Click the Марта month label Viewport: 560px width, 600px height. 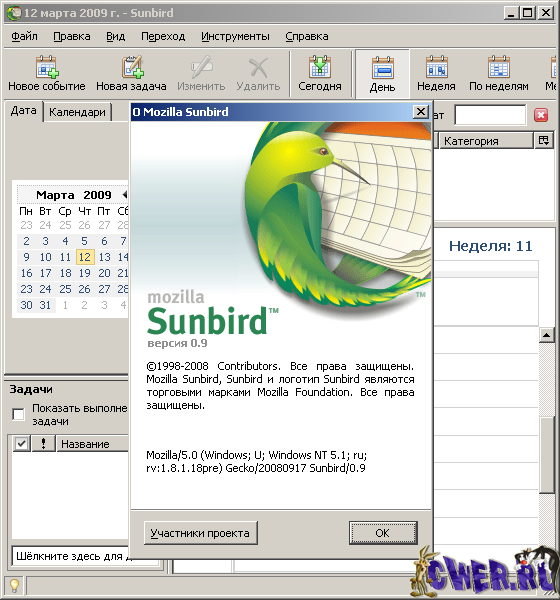[x=56, y=195]
